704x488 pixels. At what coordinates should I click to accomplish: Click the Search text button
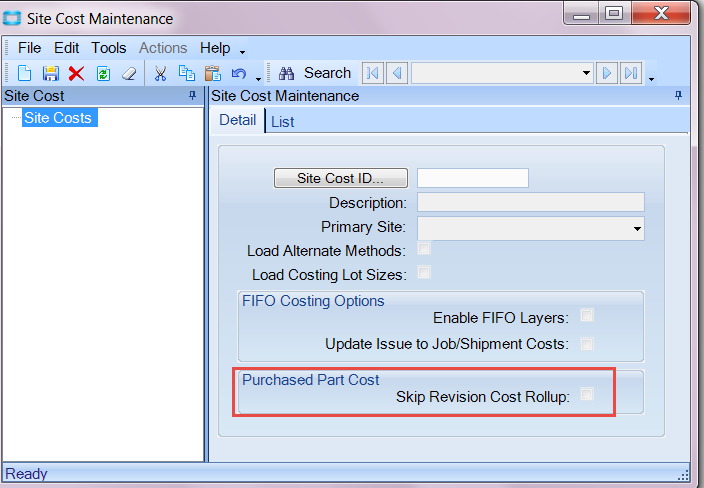(x=327, y=73)
